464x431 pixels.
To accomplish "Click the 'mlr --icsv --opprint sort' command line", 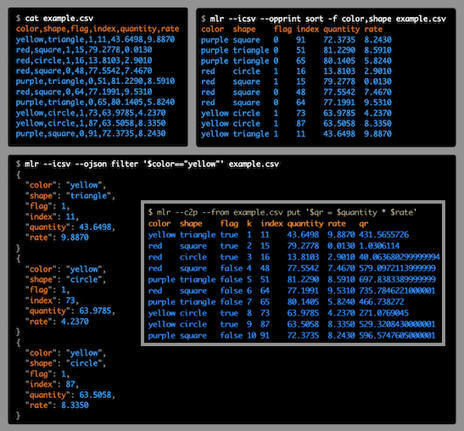I will click(323, 19).
